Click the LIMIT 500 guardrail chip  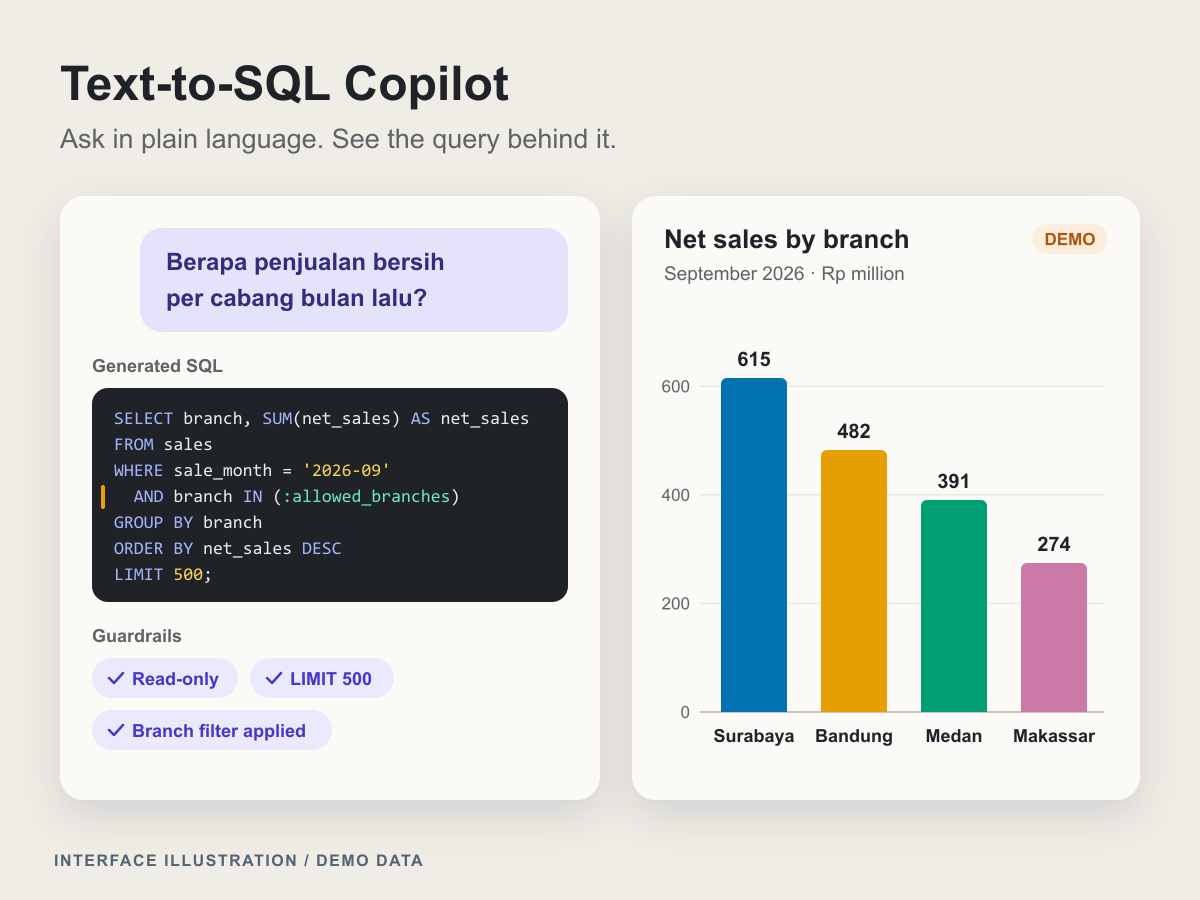322,679
